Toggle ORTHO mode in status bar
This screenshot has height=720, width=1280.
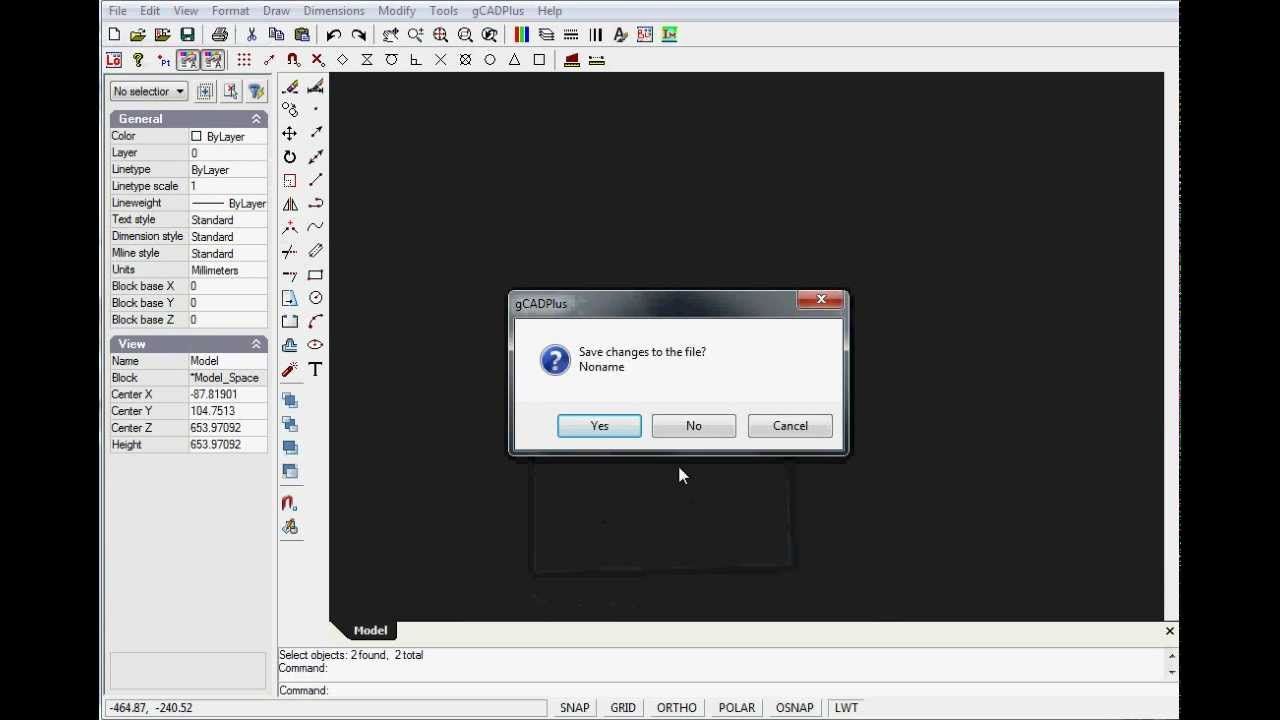coord(676,707)
